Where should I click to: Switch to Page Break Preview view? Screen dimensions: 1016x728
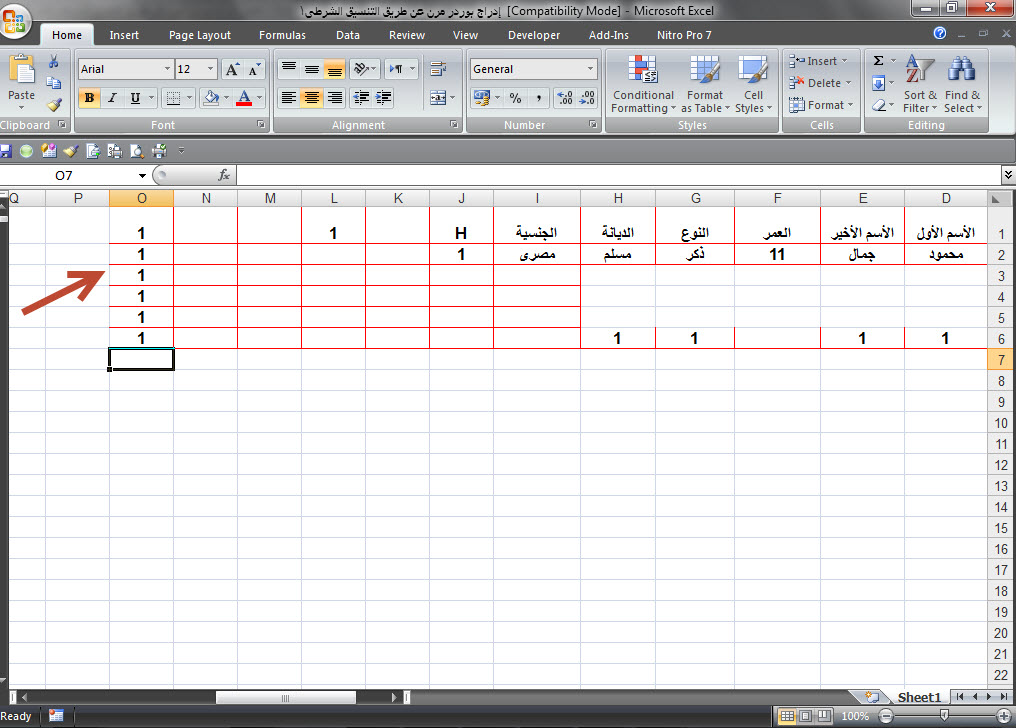click(x=824, y=716)
